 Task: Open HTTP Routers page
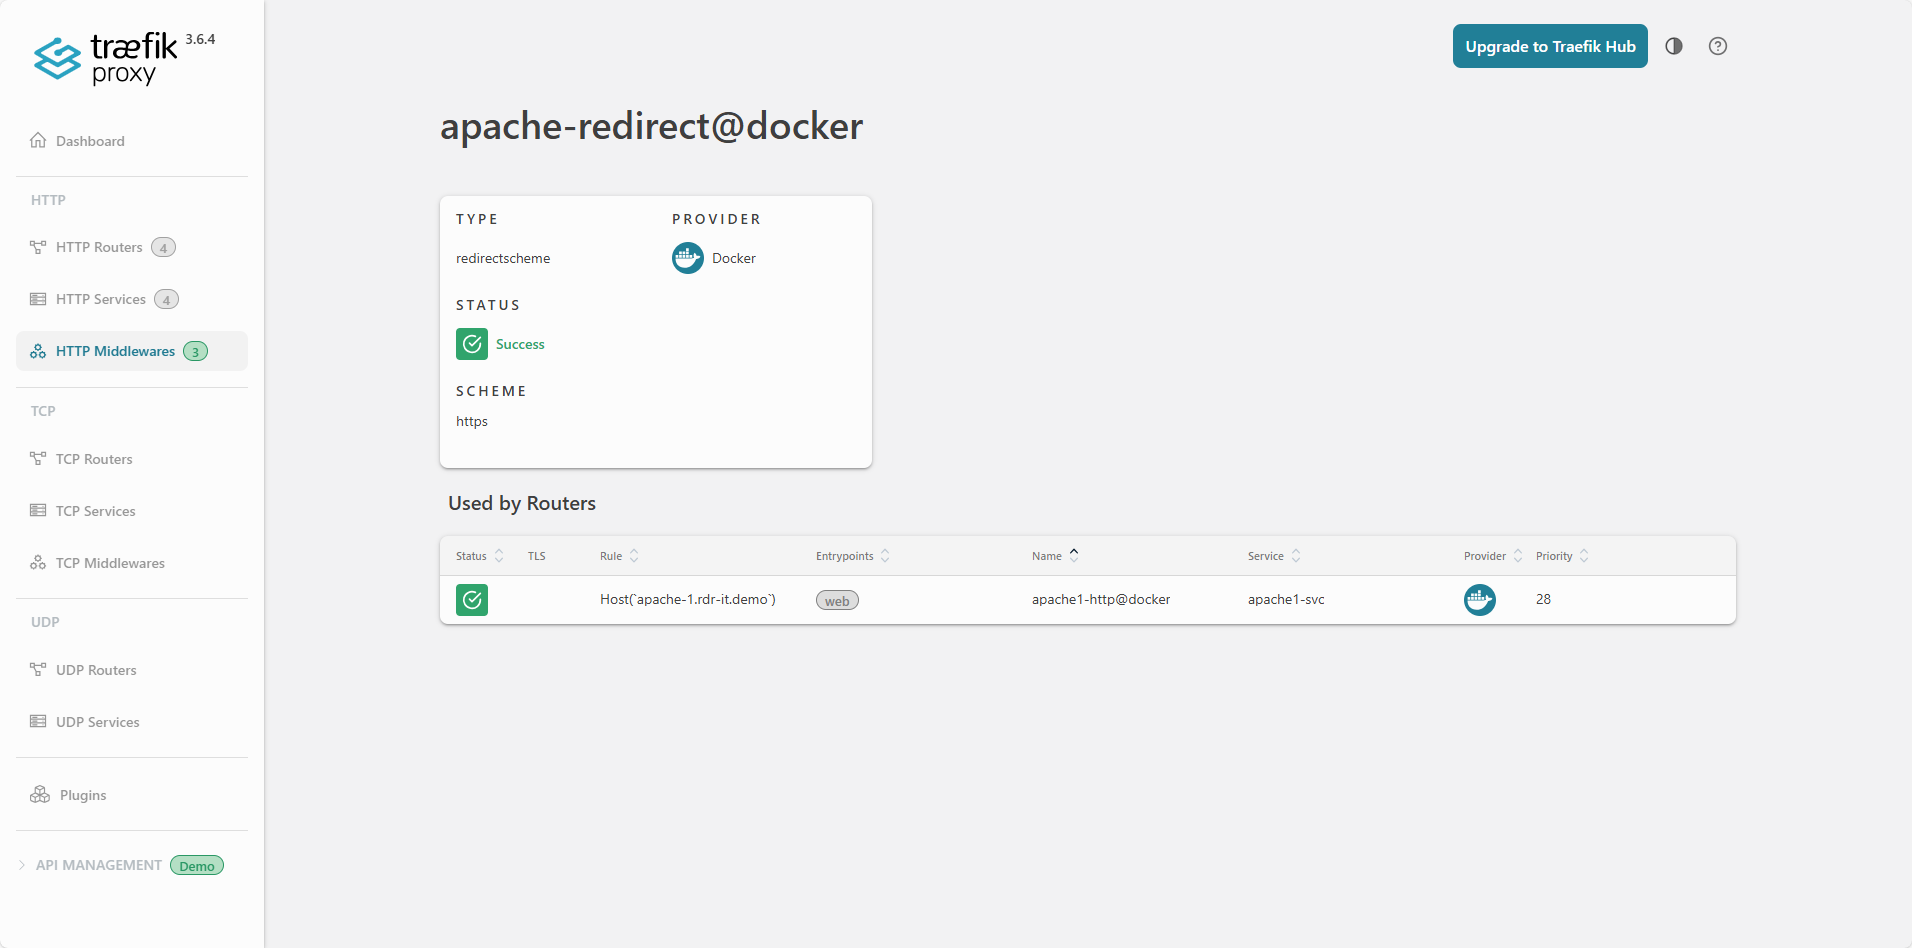[x=99, y=247]
